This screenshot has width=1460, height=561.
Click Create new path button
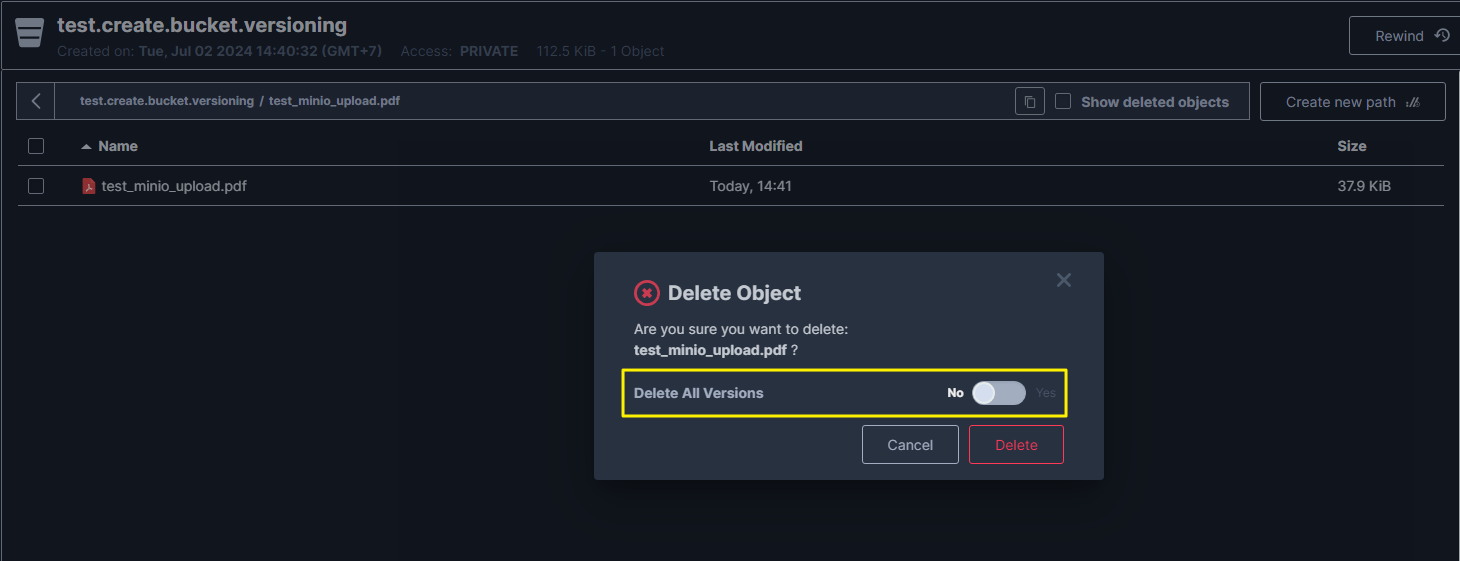tap(1352, 102)
